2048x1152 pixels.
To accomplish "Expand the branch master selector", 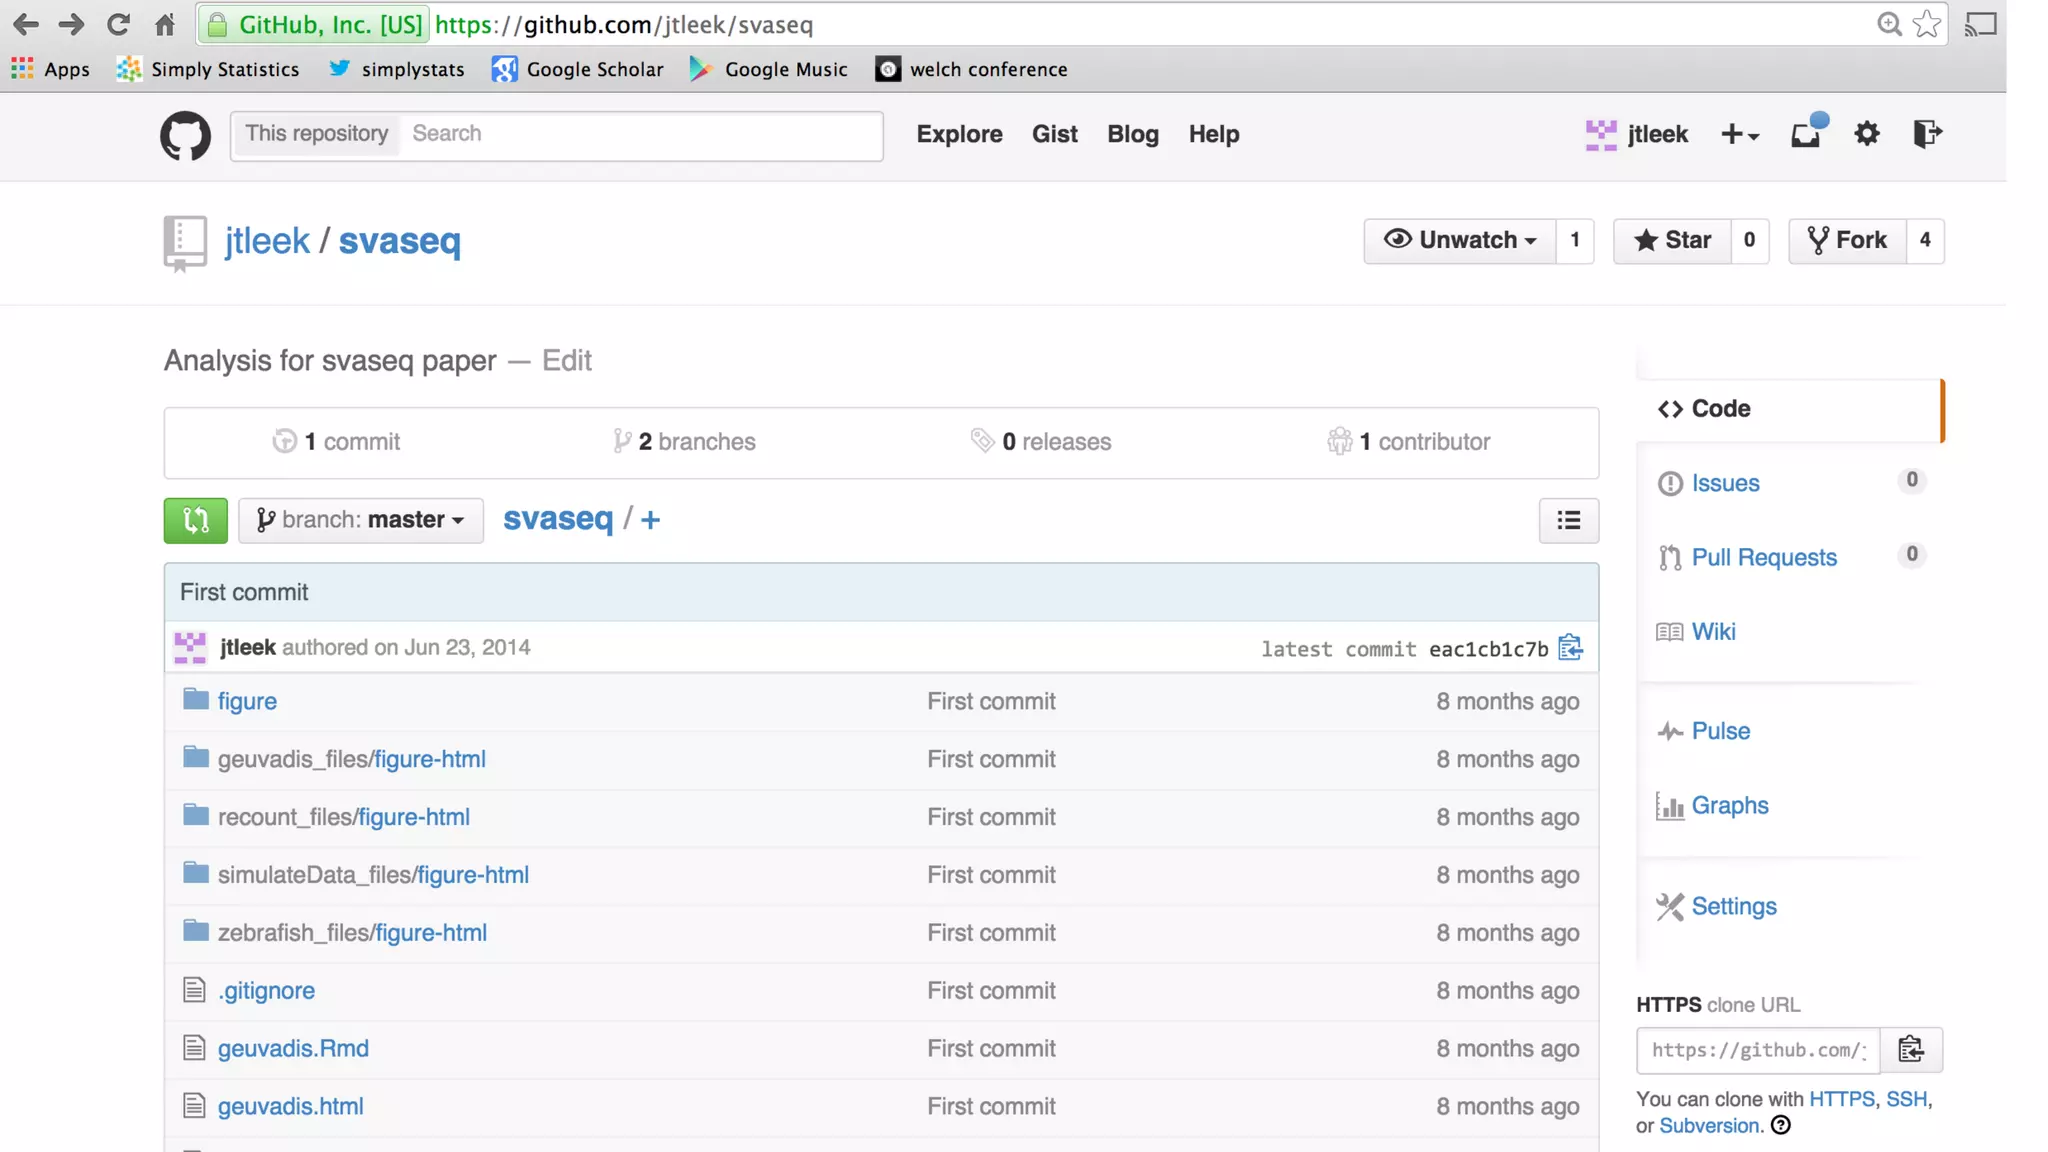I will (x=361, y=520).
